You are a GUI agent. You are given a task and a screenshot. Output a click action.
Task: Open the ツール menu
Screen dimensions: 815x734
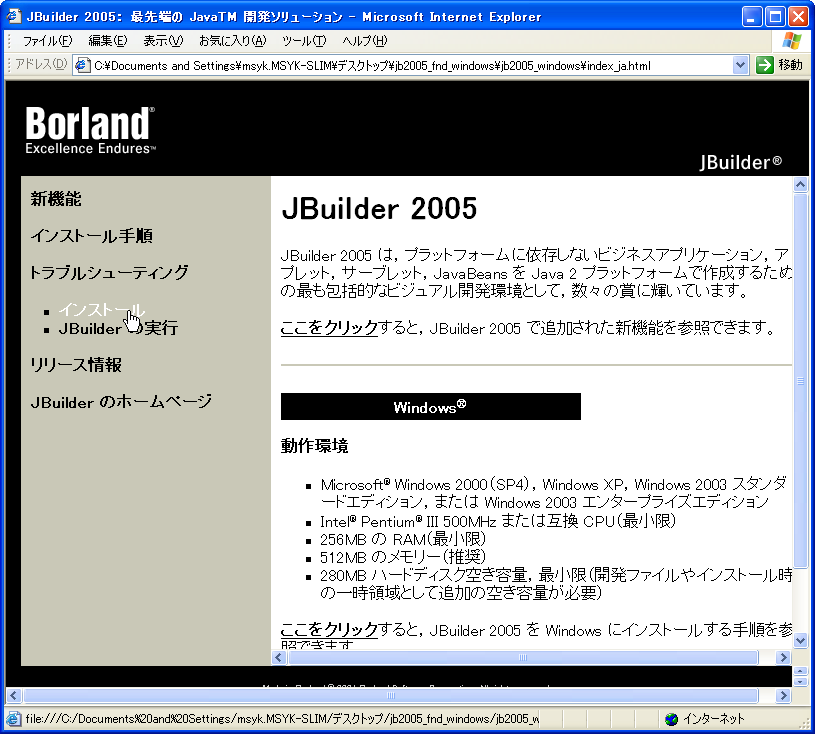(x=304, y=41)
